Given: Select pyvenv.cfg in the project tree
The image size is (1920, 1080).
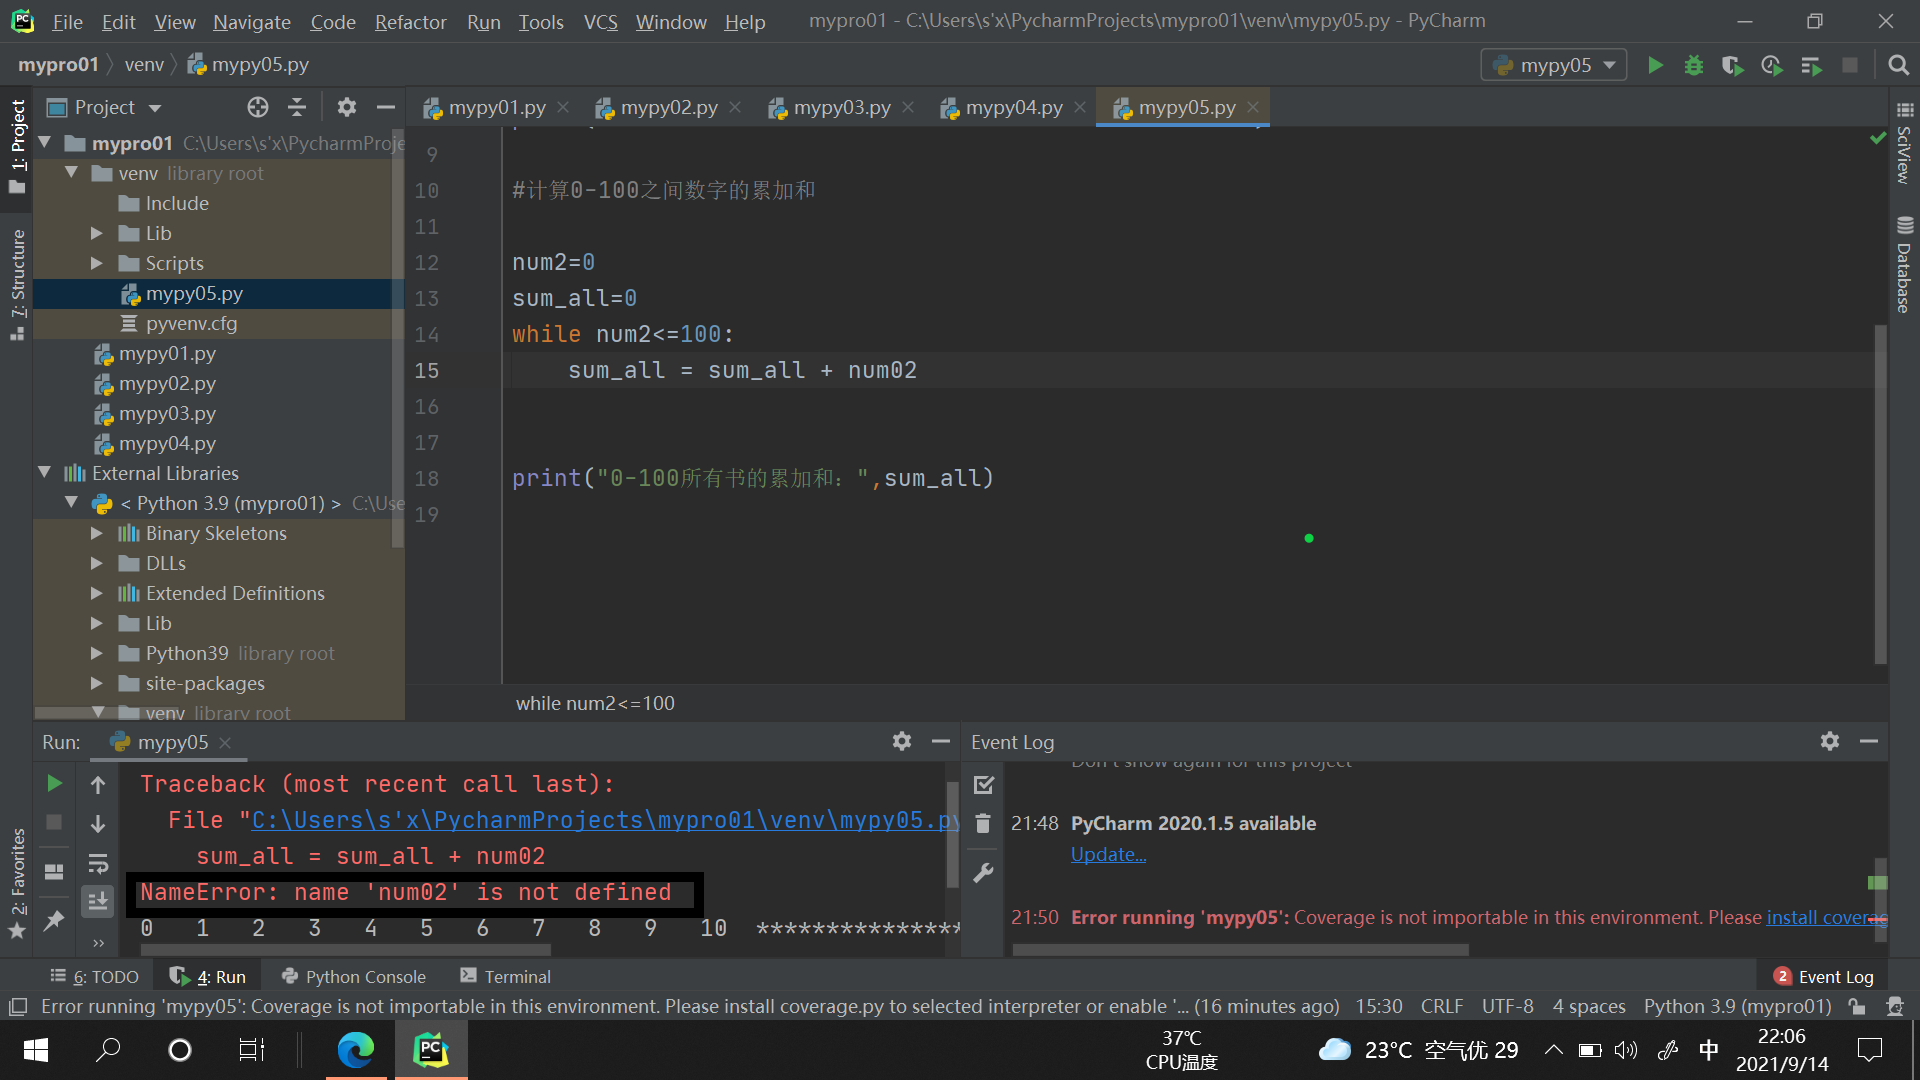Looking at the screenshot, I should (191, 323).
